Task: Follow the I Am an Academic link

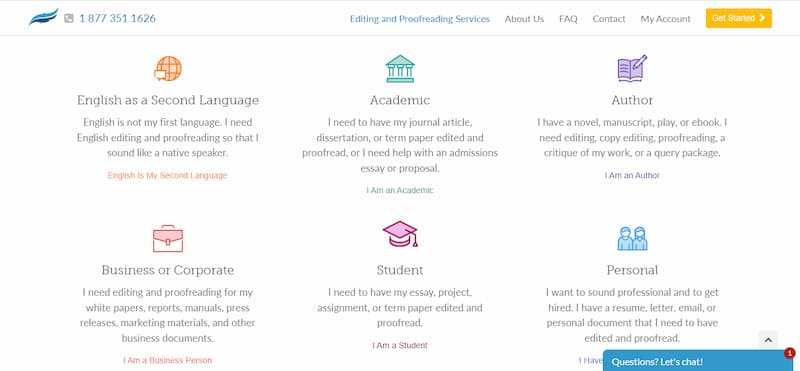Action: (400, 190)
